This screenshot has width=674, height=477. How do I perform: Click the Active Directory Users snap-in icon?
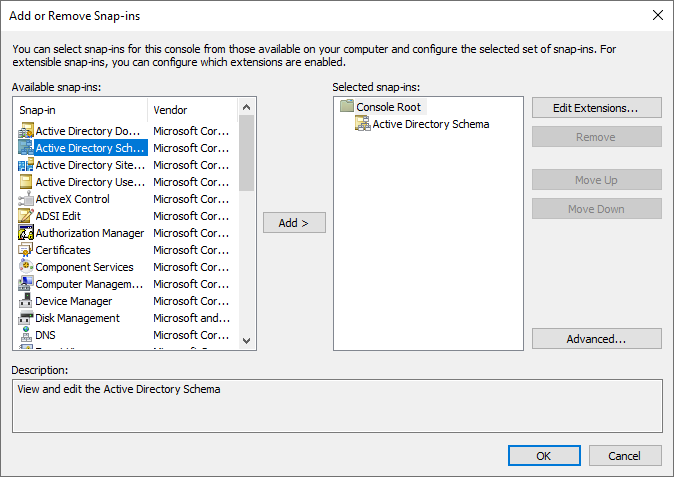(26, 182)
